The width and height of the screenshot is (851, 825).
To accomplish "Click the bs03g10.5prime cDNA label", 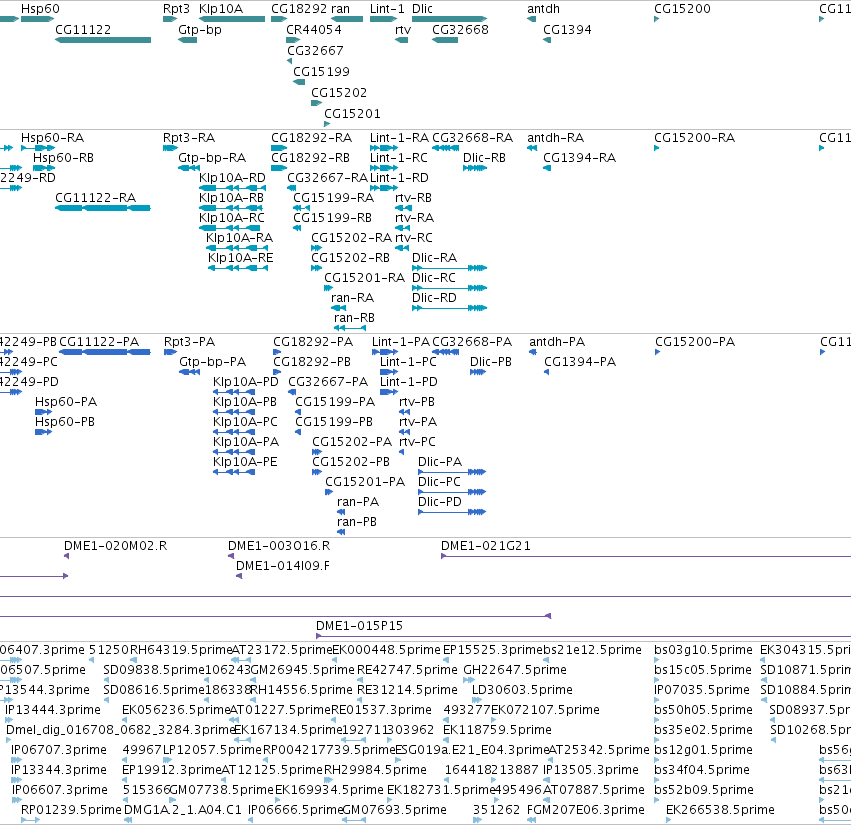I will click(x=703, y=649).
